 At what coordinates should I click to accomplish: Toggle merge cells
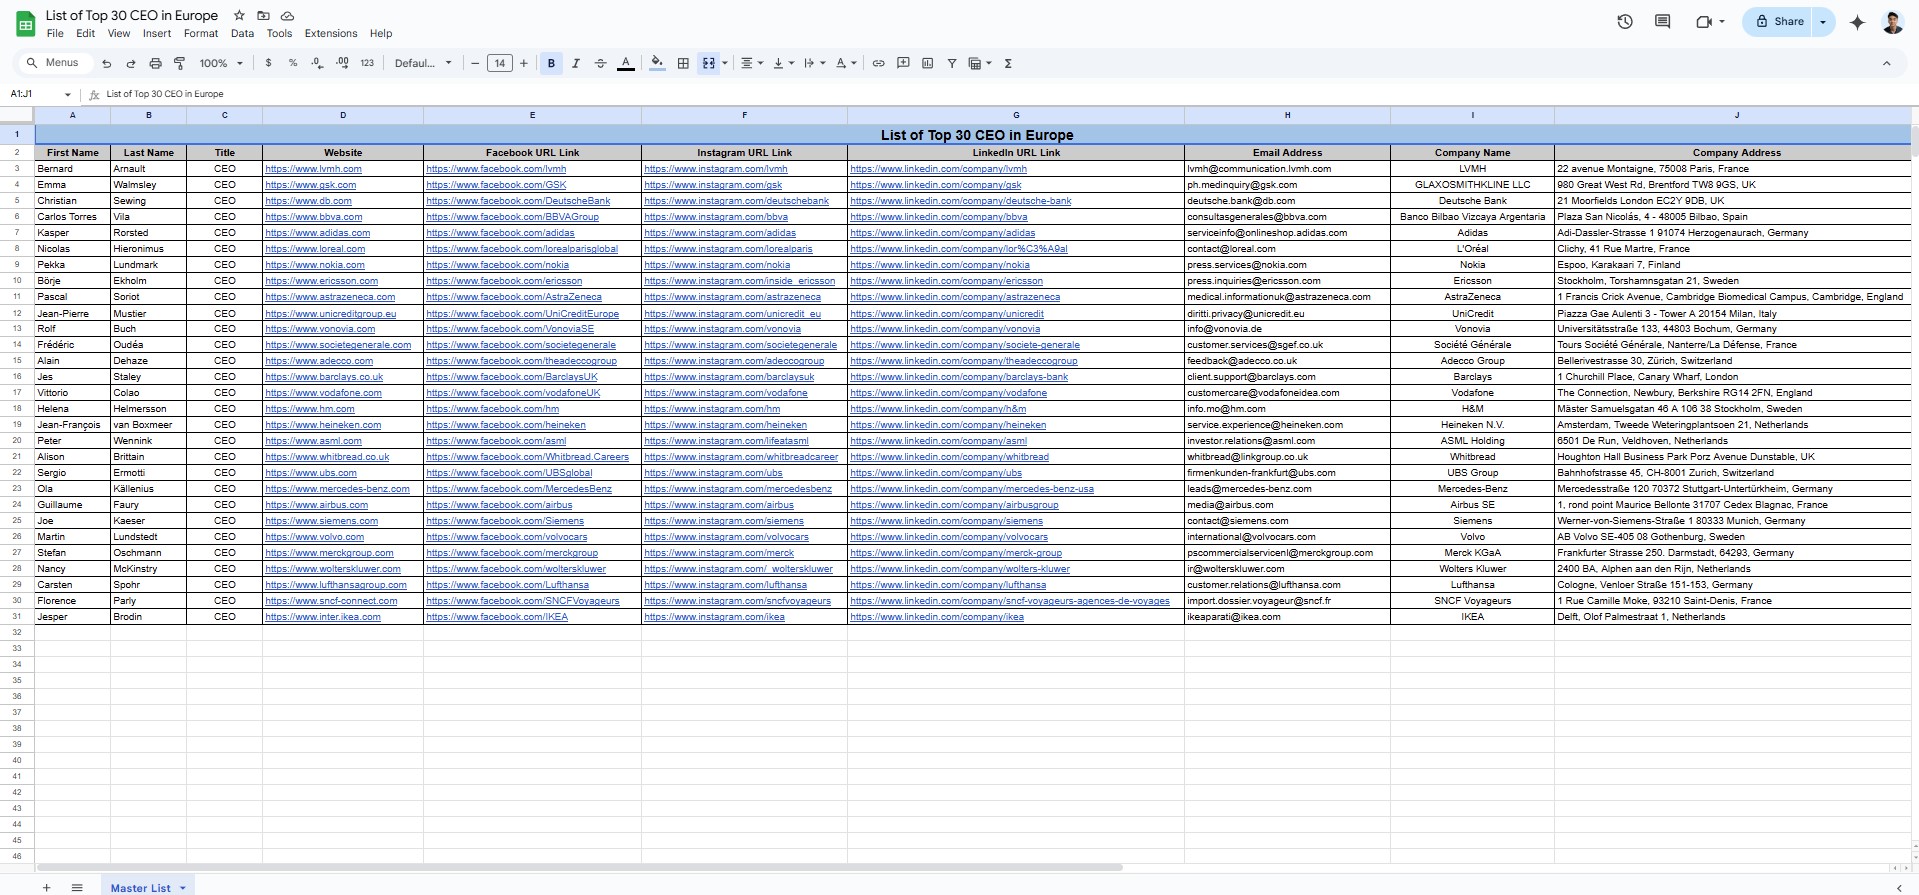[708, 63]
